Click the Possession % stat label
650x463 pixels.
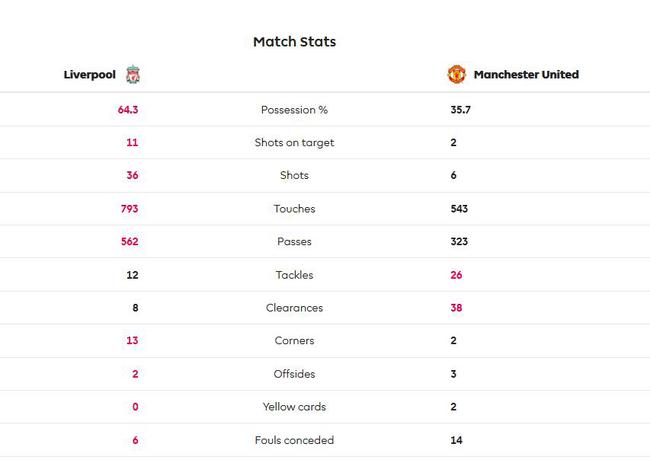click(x=294, y=110)
